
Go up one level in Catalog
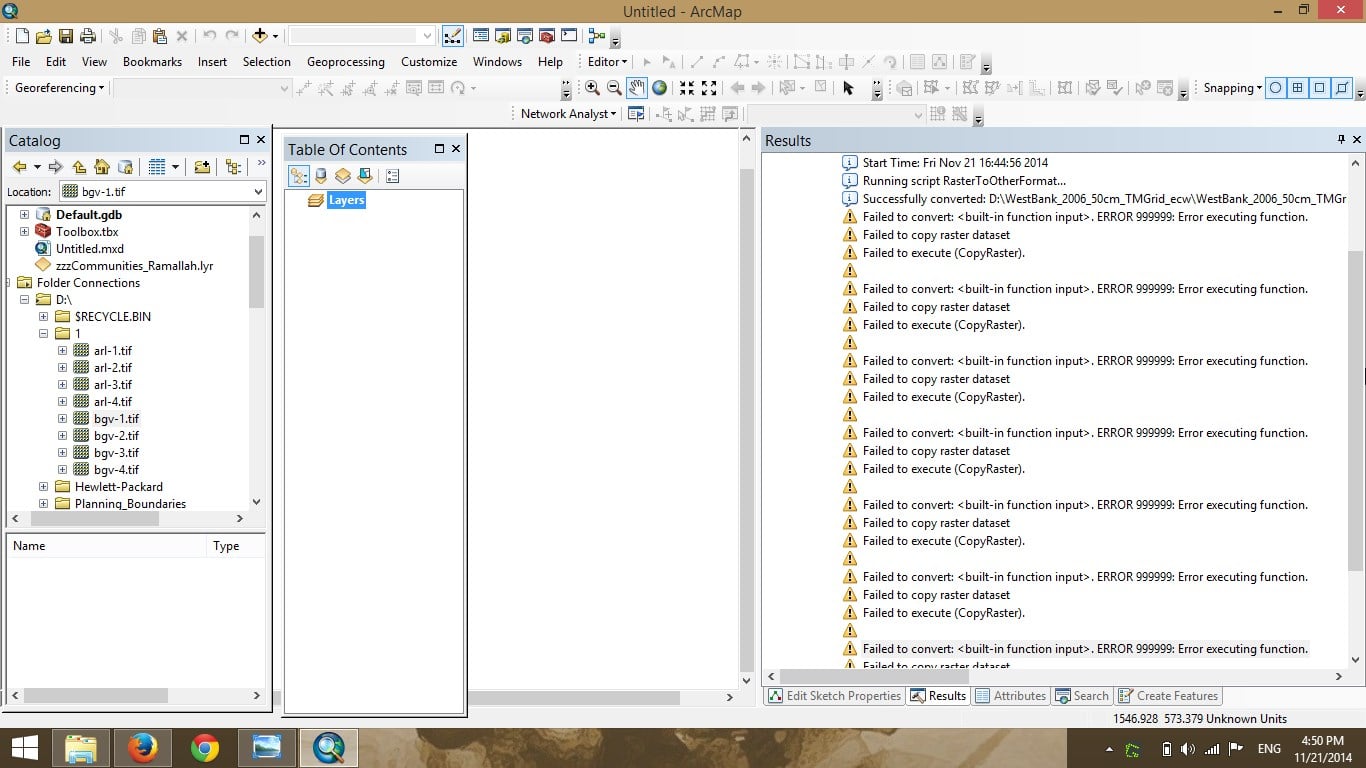[79, 167]
